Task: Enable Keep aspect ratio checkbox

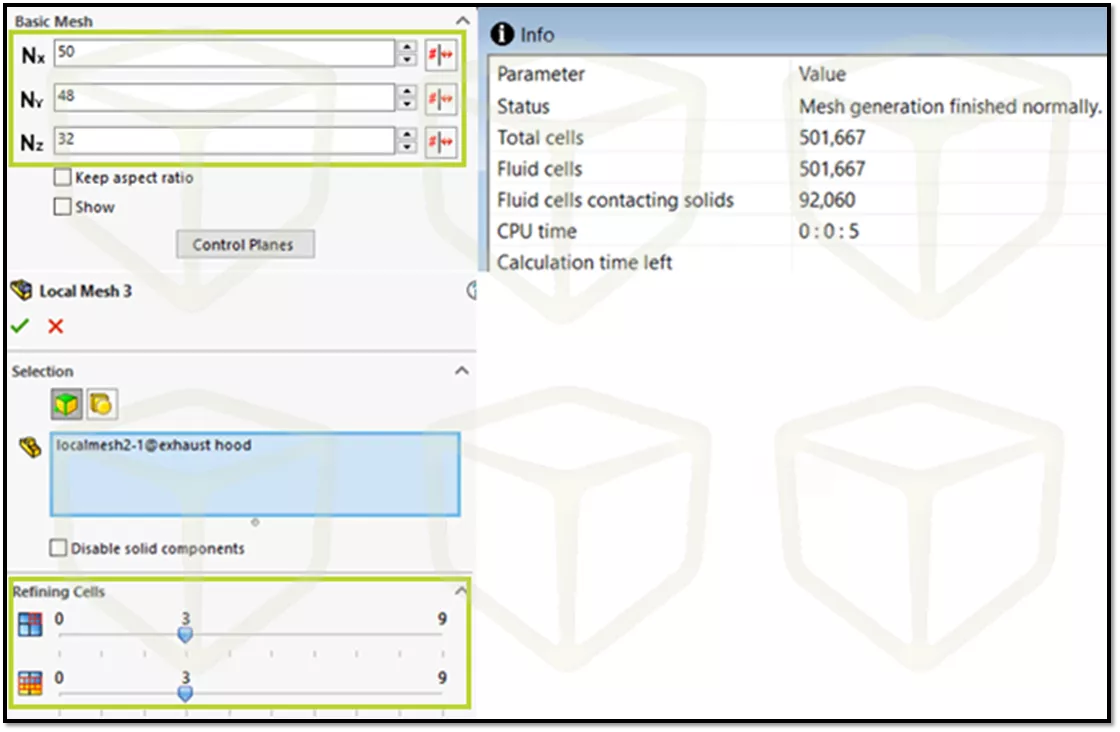Action: point(63,178)
